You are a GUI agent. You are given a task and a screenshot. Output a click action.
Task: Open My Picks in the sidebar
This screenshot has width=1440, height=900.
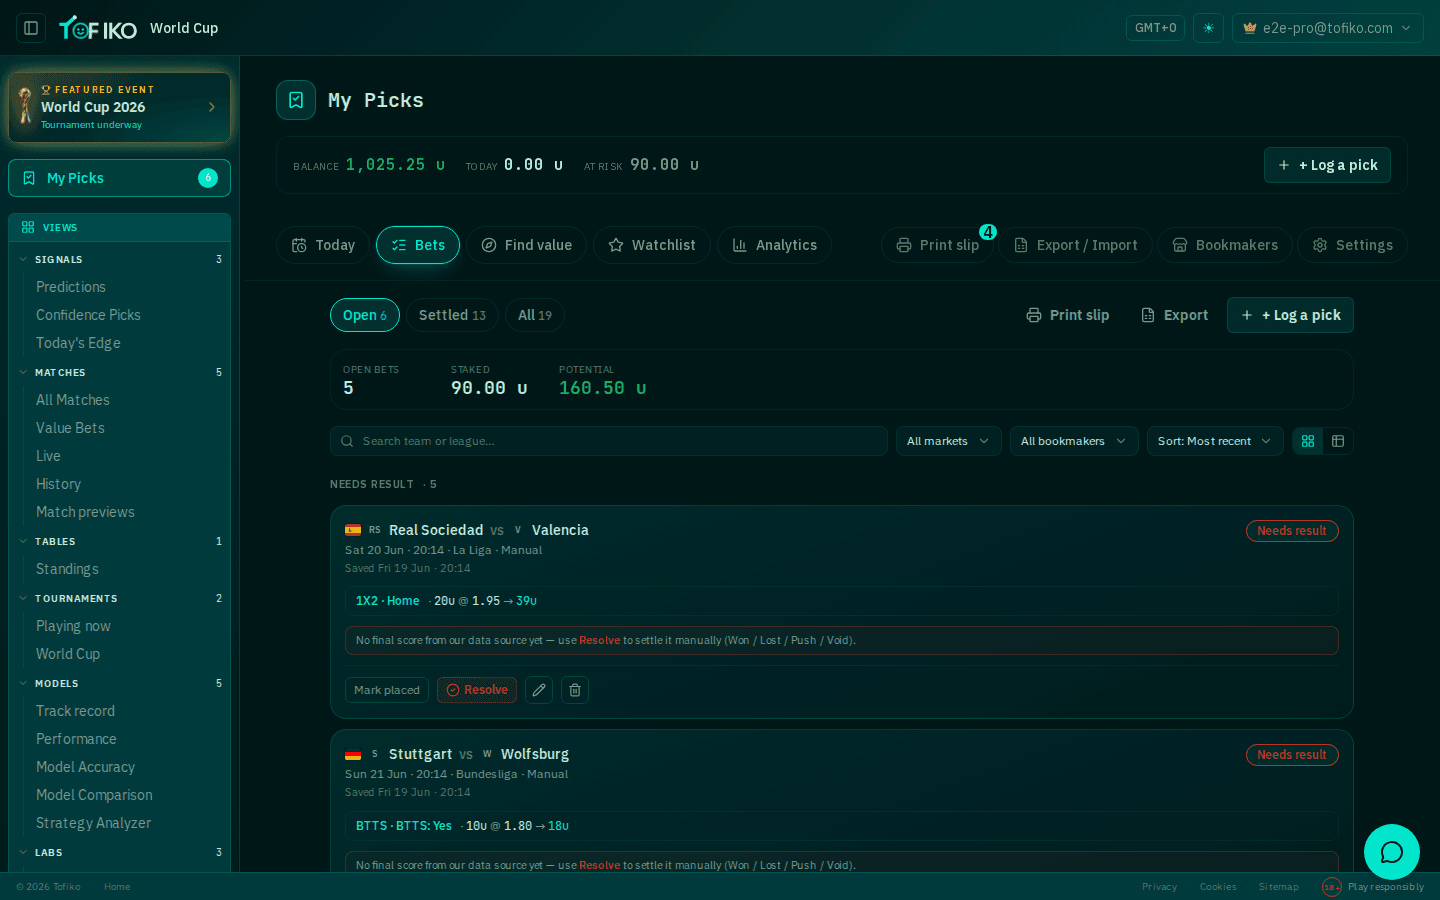pyautogui.click(x=119, y=178)
